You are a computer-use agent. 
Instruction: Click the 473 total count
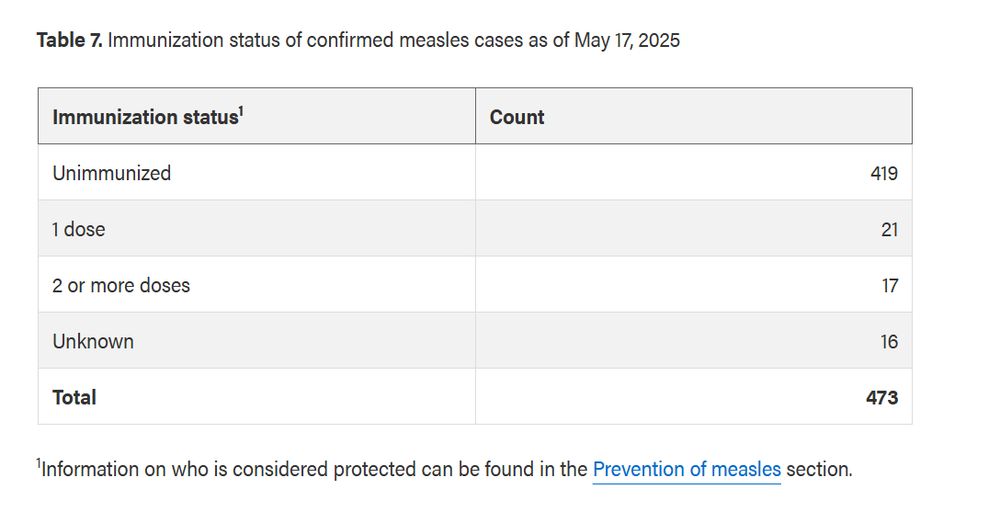tap(882, 398)
